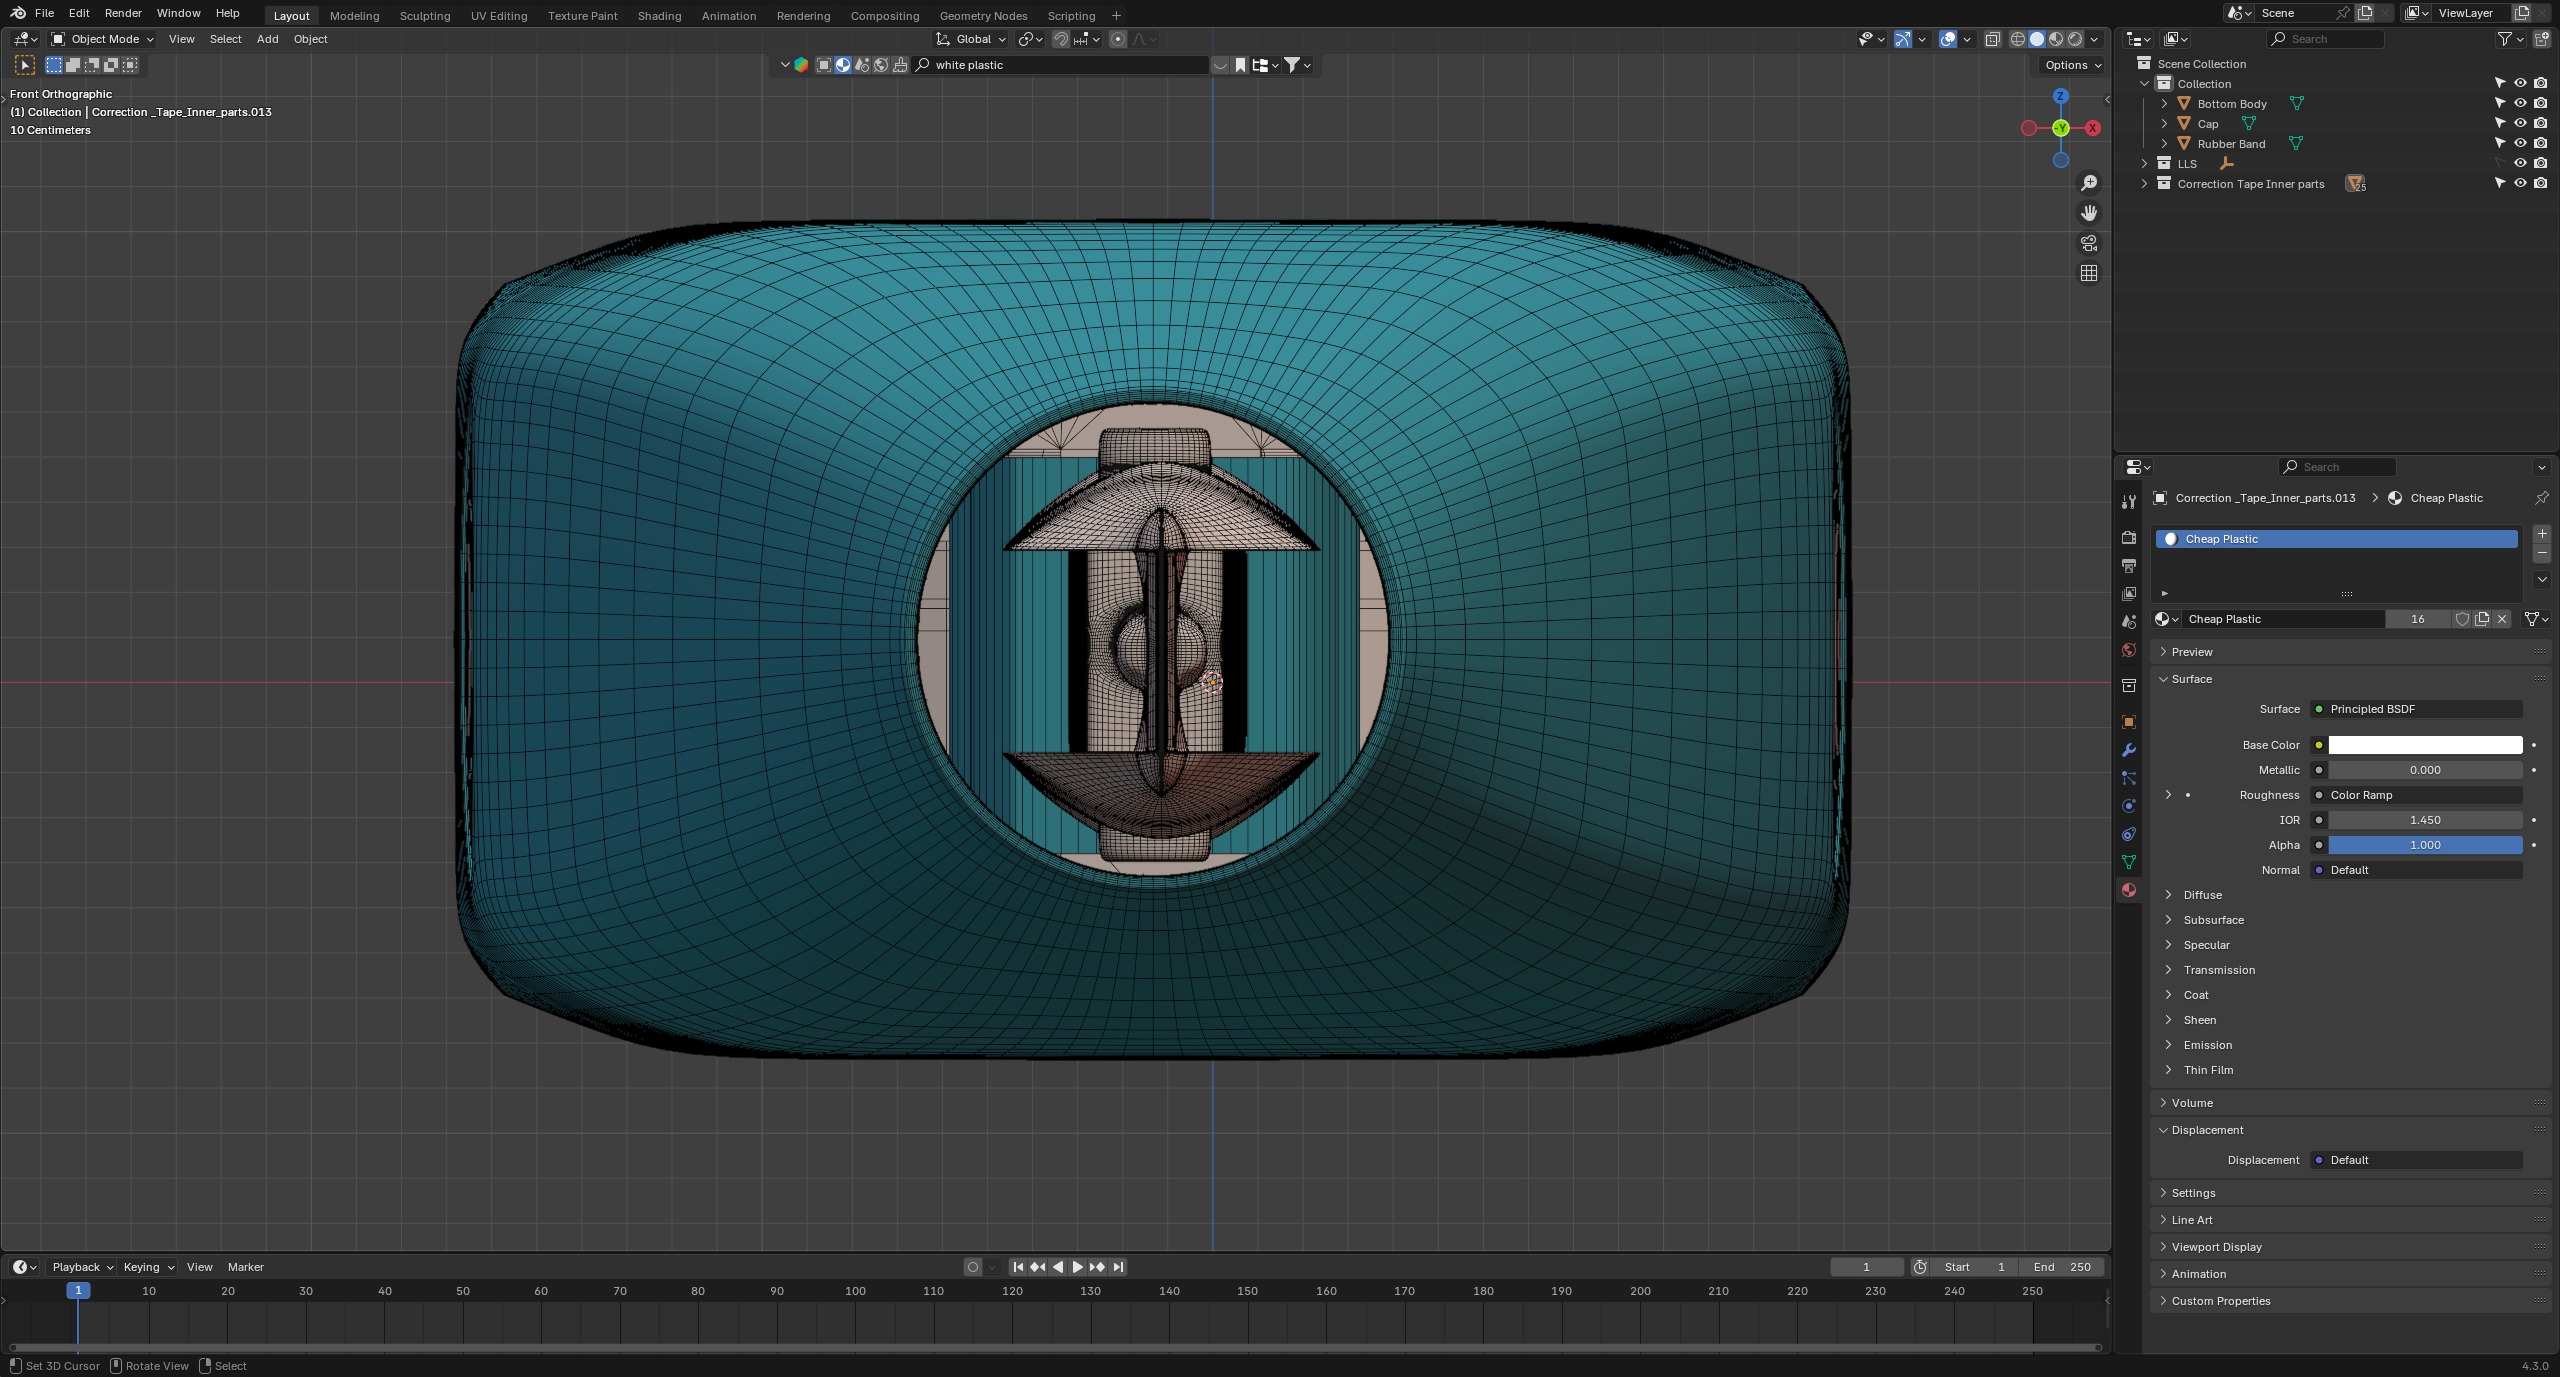Open the File menu
Image resolution: width=2560 pixels, height=1377 pixels.
[x=44, y=13]
